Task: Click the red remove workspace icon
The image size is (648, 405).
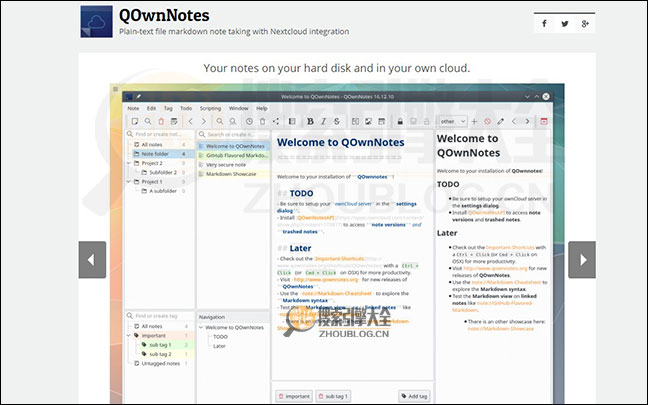Action: (488, 121)
